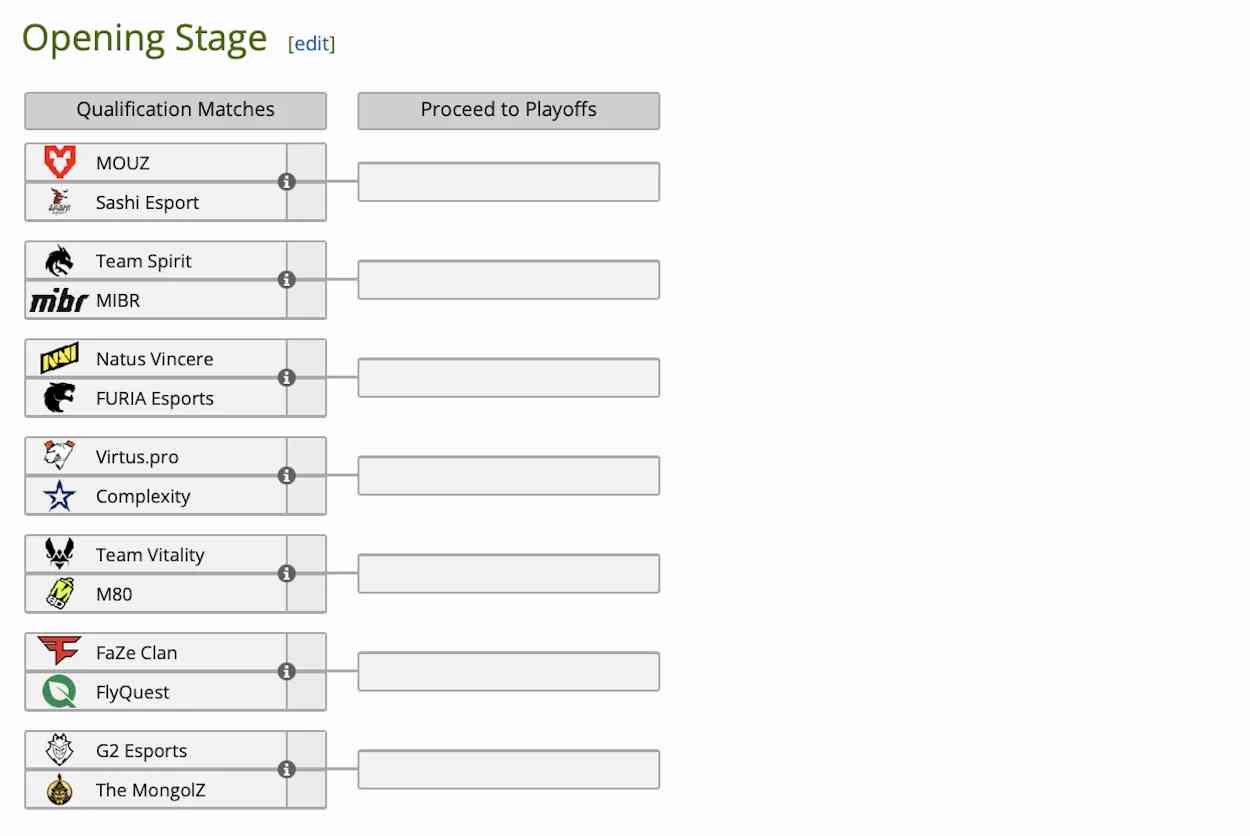
Task: Click the Qualification Matches column header
Action: point(175,110)
